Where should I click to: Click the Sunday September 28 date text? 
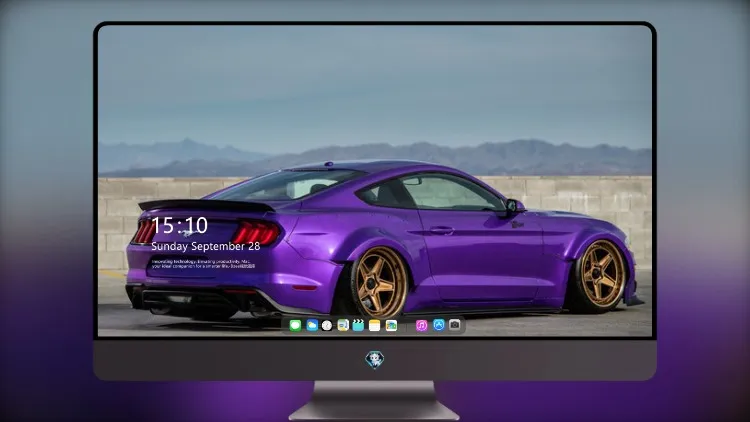click(206, 246)
